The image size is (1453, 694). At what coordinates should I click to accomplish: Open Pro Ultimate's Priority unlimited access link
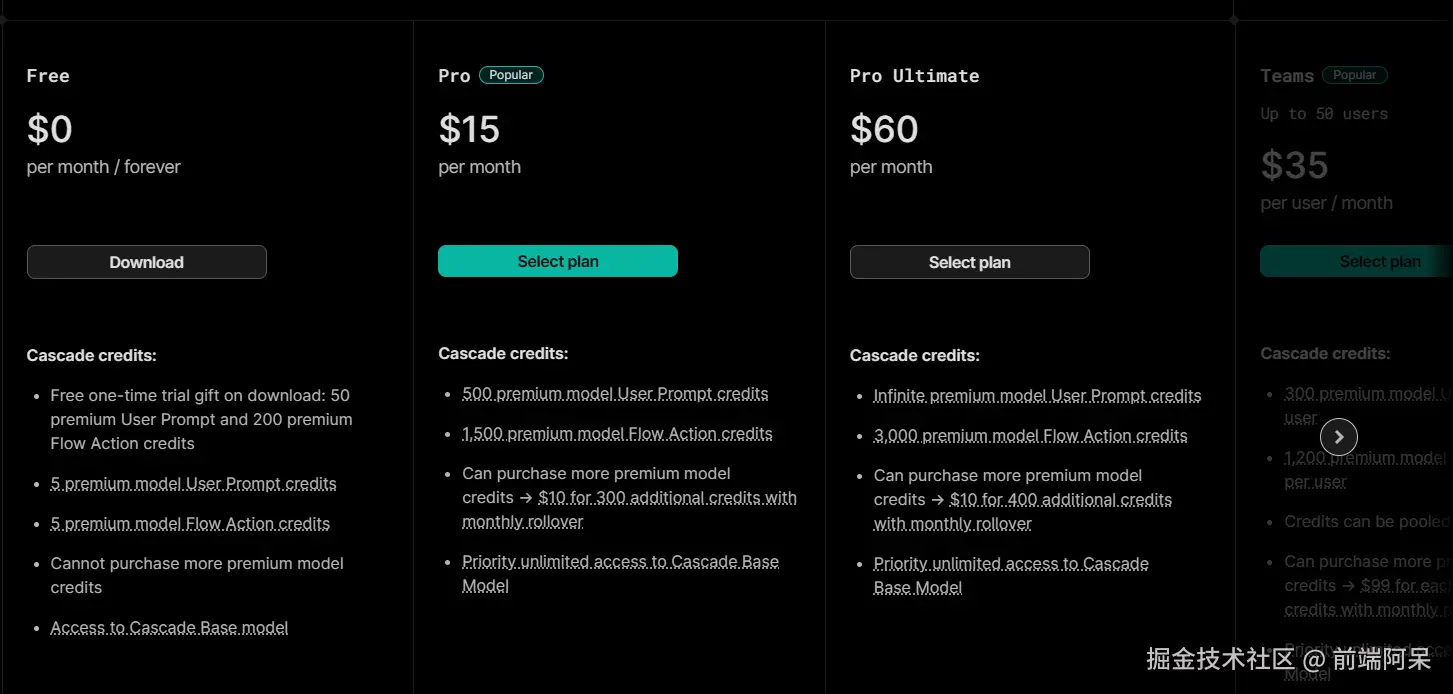(x=1011, y=564)
